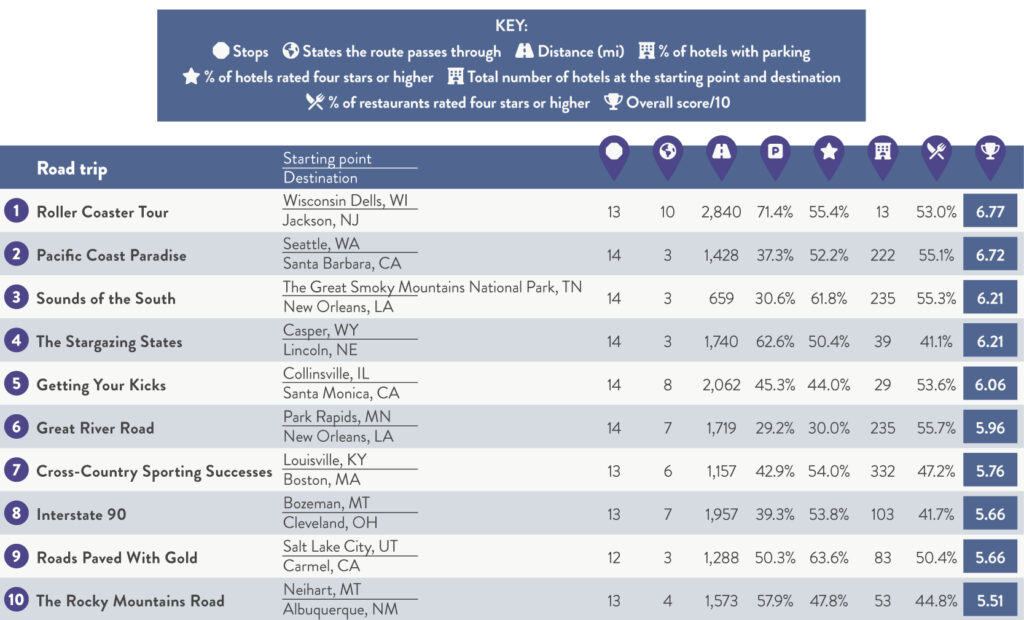Select the 5.51 overall score cell
1024x620 pixels.
[x=990, y=600]
